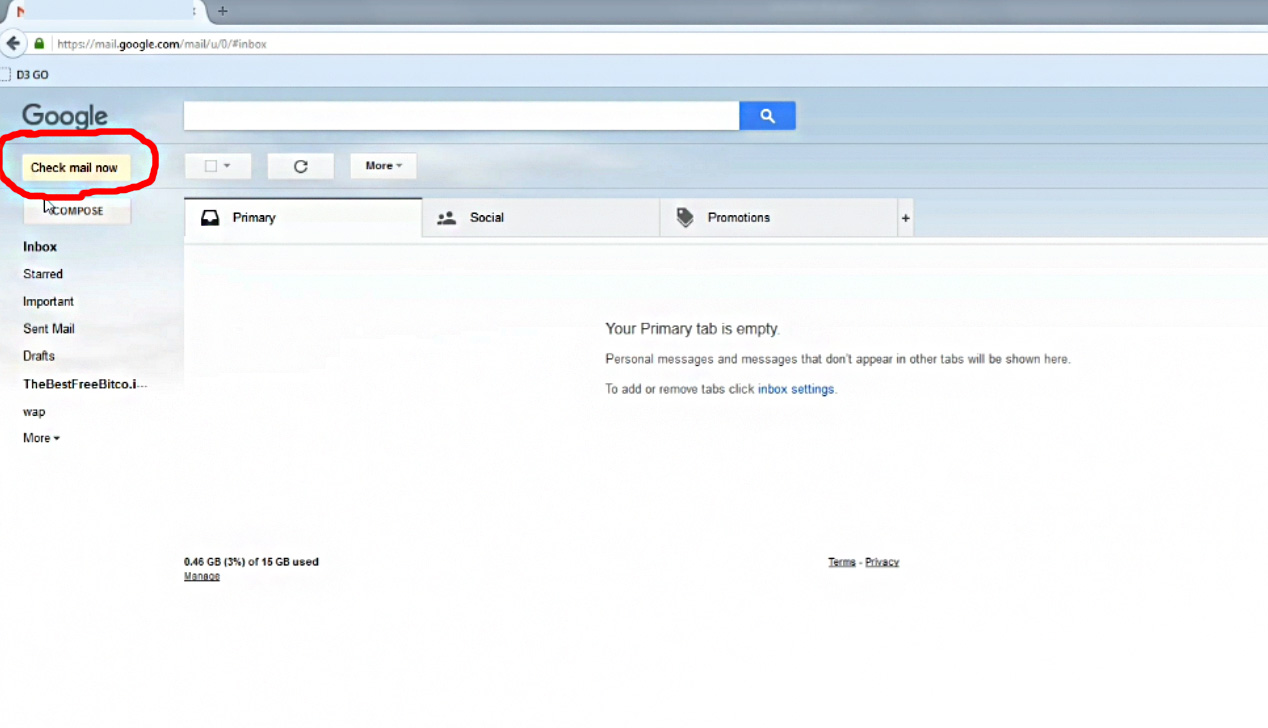Expand "More" in the left sidebar
This screenshot has width=1268, height=728.
click(x=40, y=437)
